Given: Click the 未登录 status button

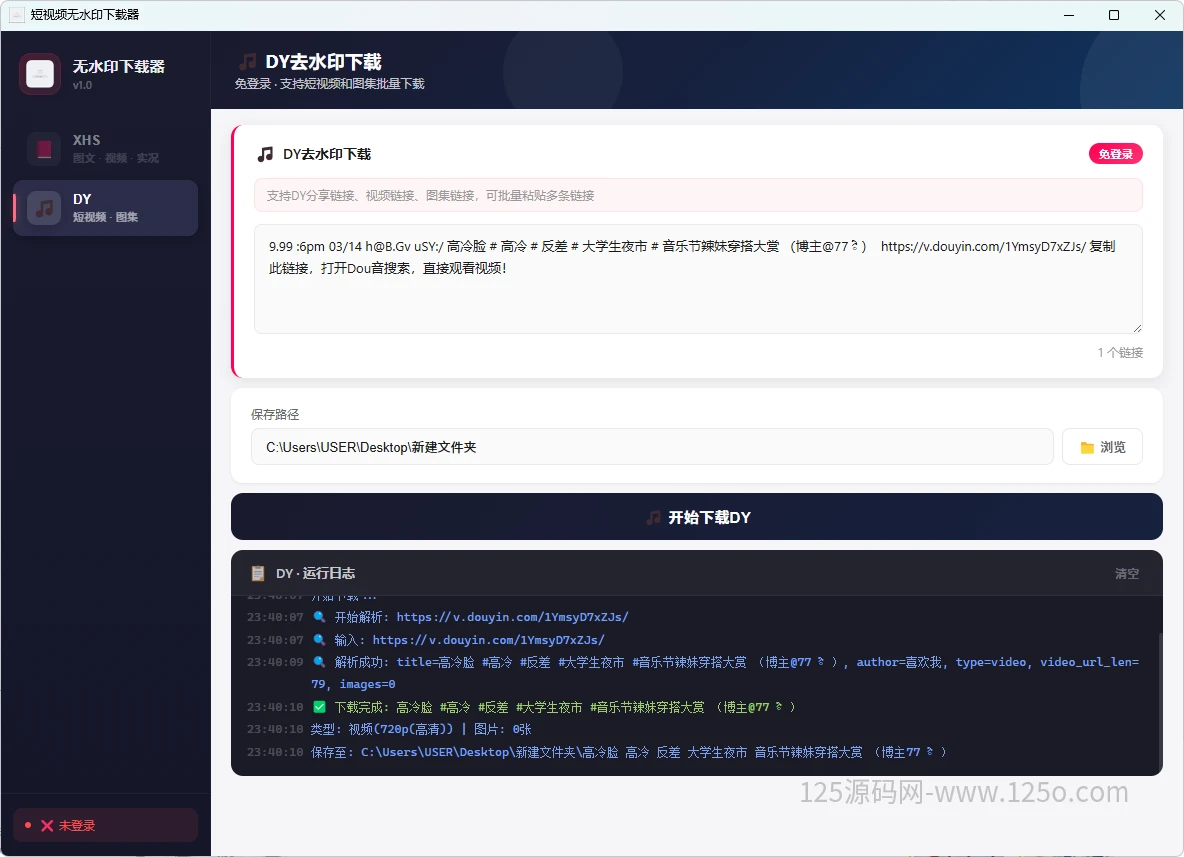Looking at the screenshot, I should click(x=105, y=825).
